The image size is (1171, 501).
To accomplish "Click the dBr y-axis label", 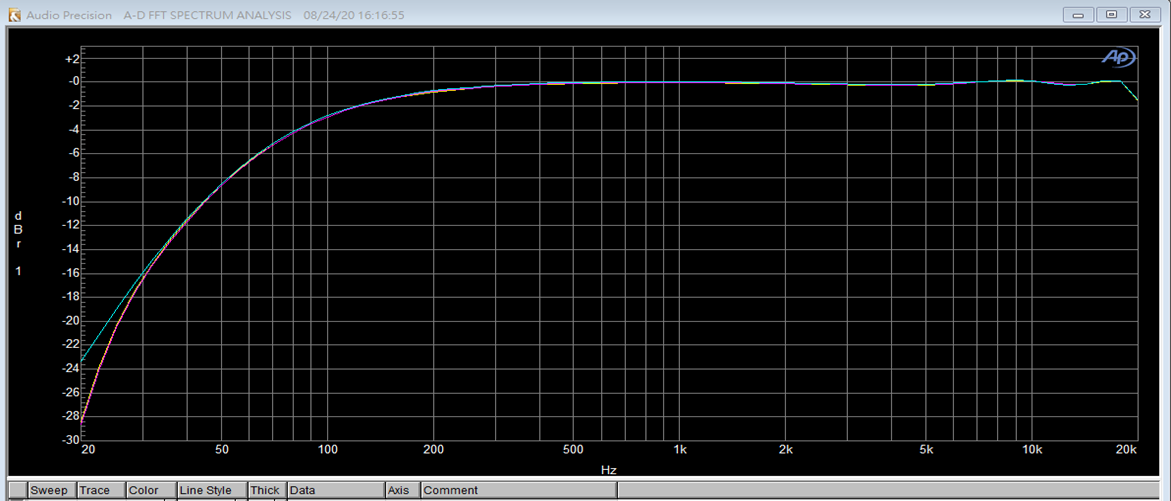I will point(18,229).
